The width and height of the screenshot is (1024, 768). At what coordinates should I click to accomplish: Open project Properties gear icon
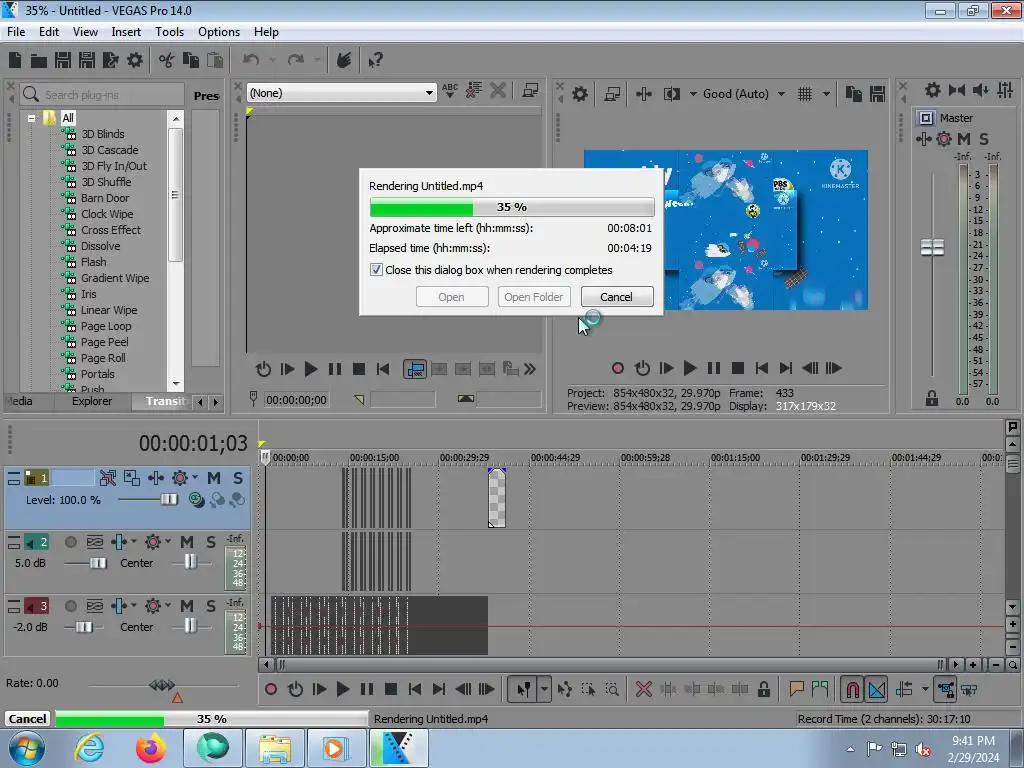[135, 60]
